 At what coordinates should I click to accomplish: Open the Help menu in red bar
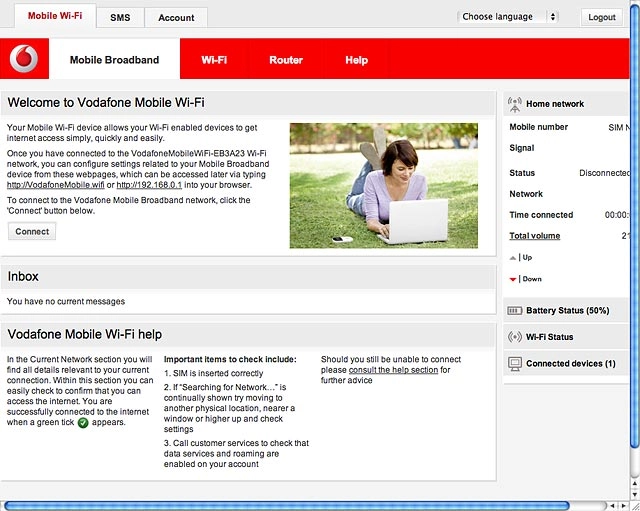tap(356, 60)
